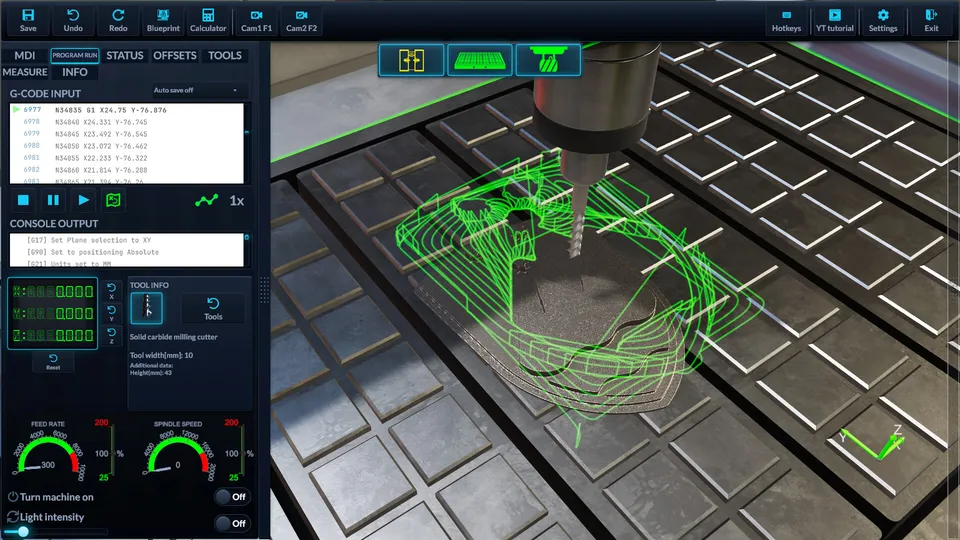Switch to Cam2 F2 view
960x540 pixels.
click(x=302, y=20)
